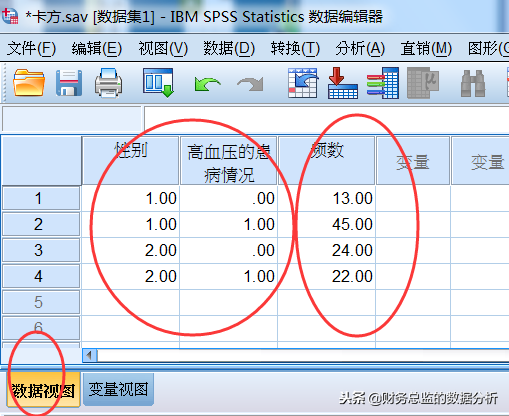Image resolution: width=509 pixels, height=416 pixels.
Task: Open the recall recent dialogs icon
Action: (158, 83)
